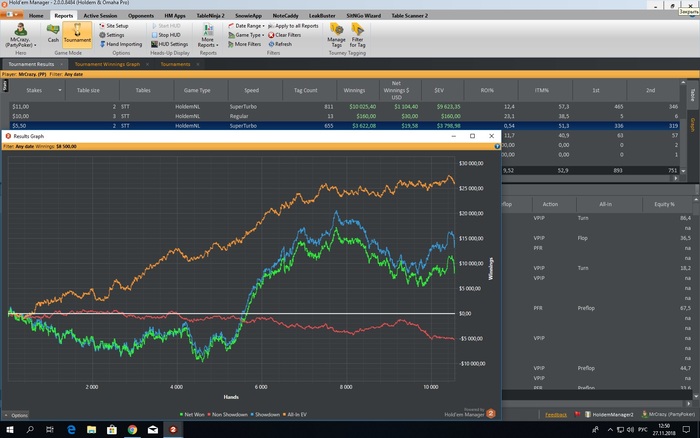The width and height of the screenshot is (700, 438).
Task: Open the Home ribbon tab
Action: [36, 16]
